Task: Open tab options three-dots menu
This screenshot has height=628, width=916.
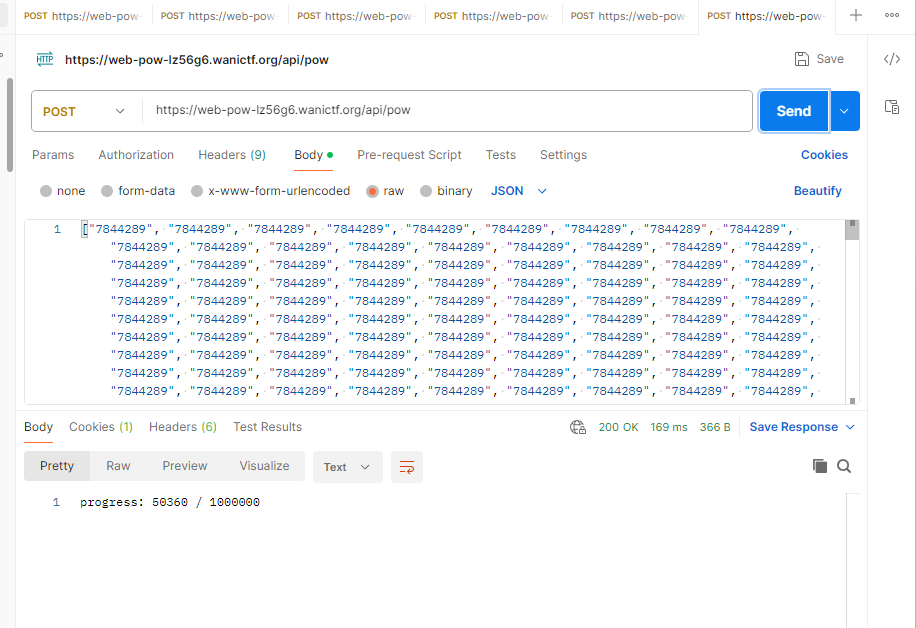Action: pyautogui.click(x=891, y=15)
